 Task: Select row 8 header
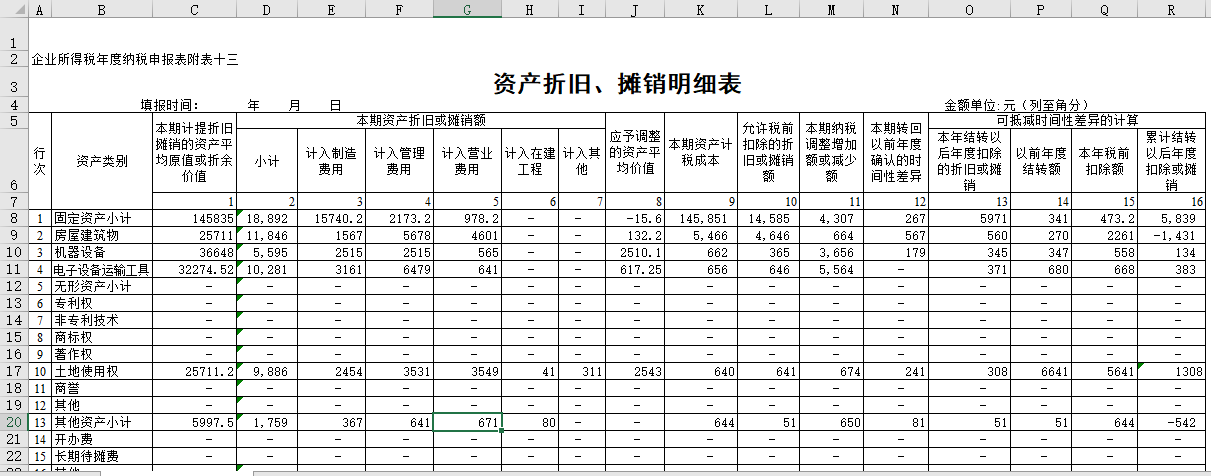14,218
